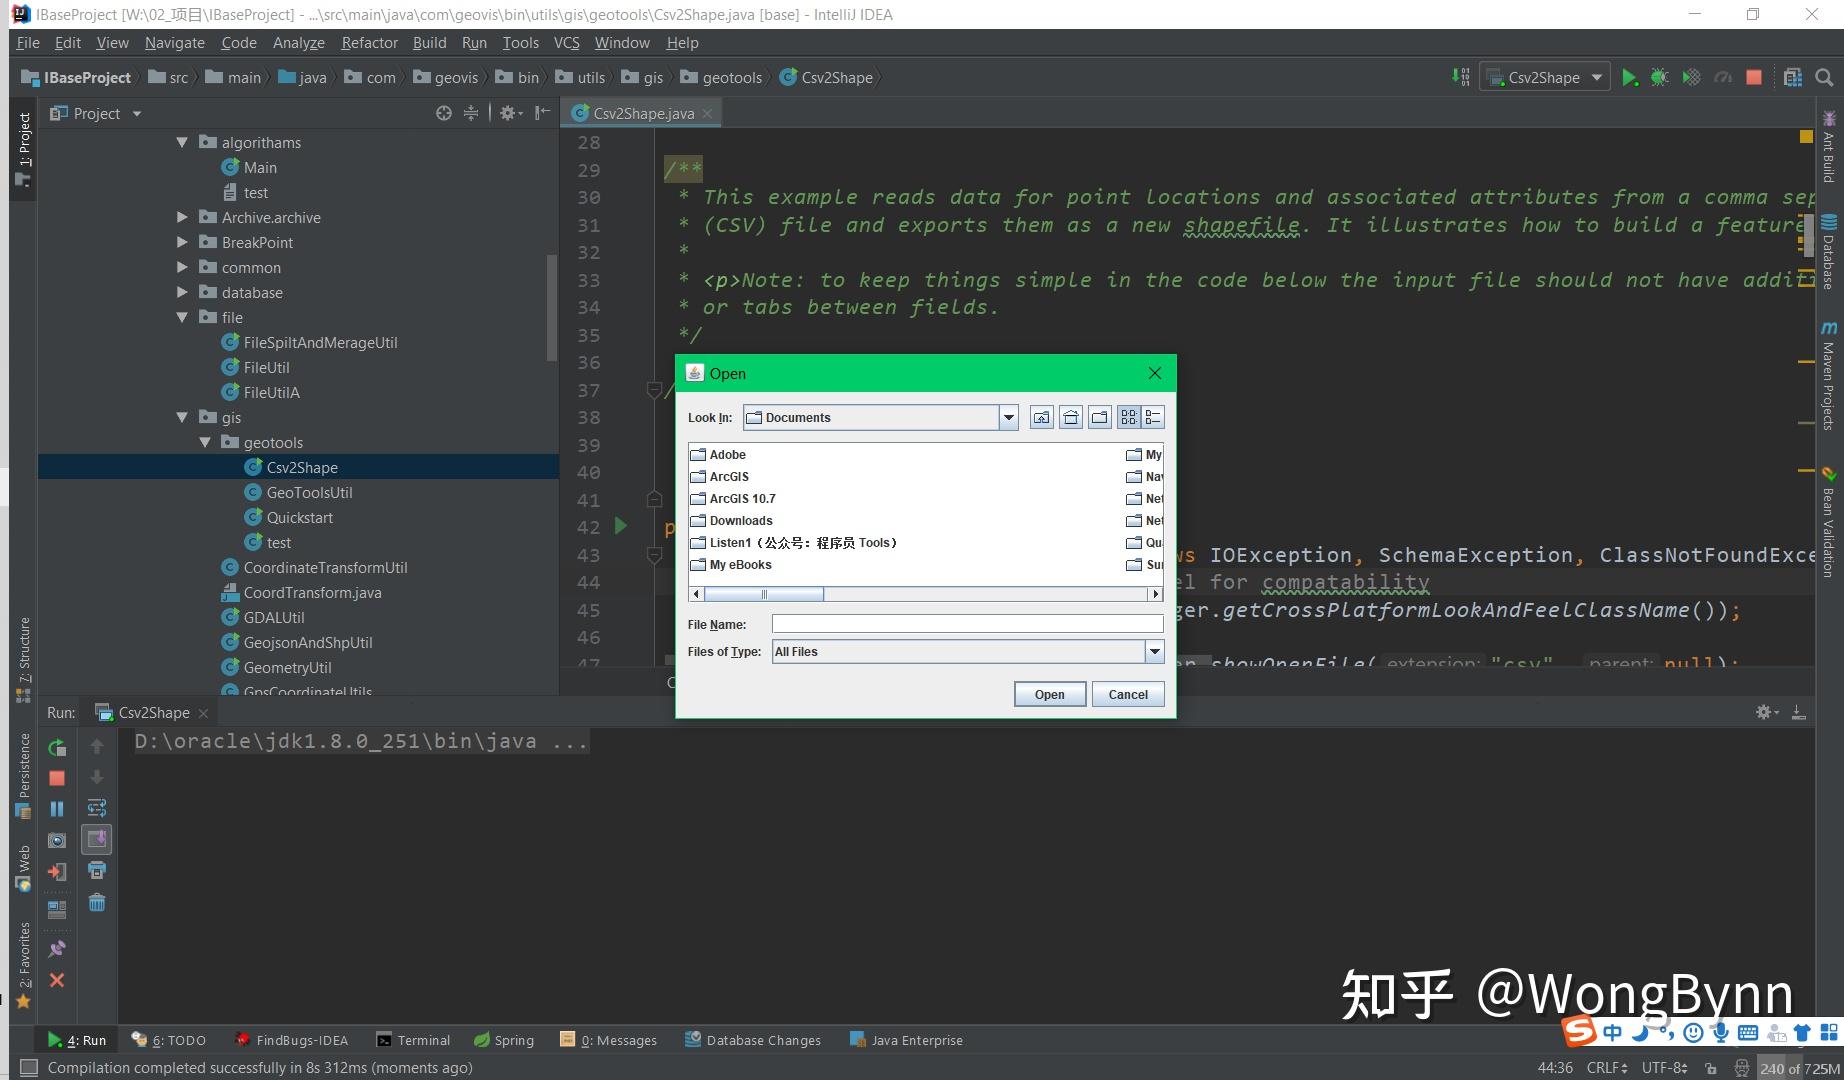1844x1080 pixels.
Task: Expand the Archive.archive folder
Action: 182,218
